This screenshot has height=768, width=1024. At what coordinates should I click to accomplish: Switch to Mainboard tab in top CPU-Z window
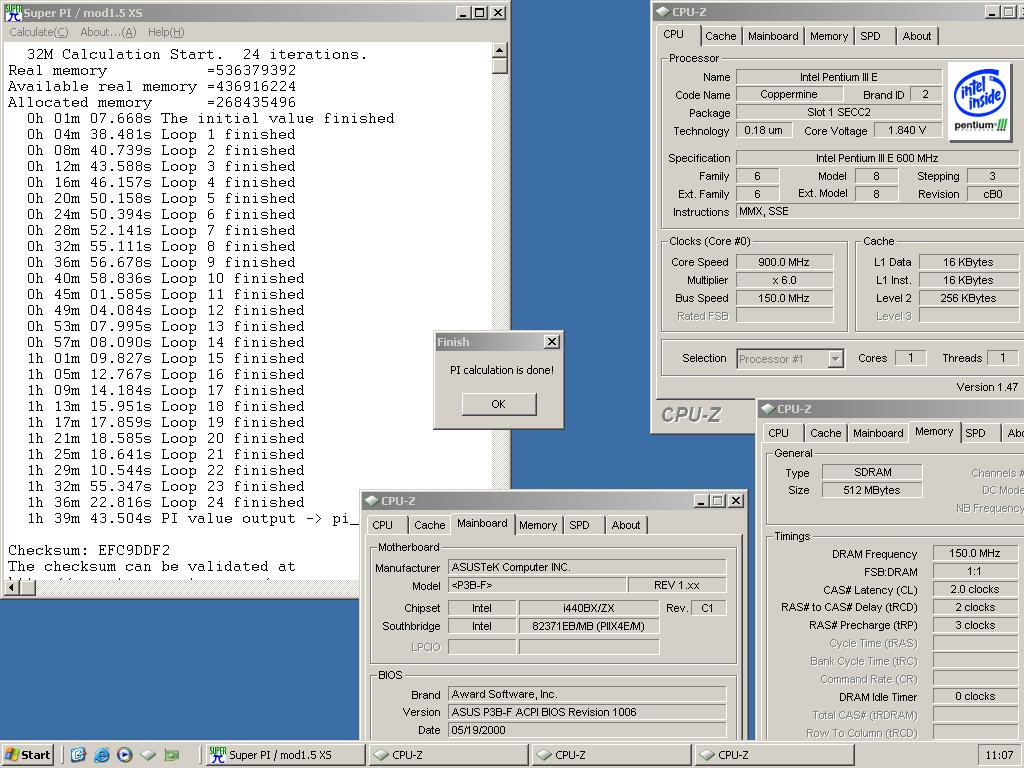pyautogui.click(x=773, y=37)
